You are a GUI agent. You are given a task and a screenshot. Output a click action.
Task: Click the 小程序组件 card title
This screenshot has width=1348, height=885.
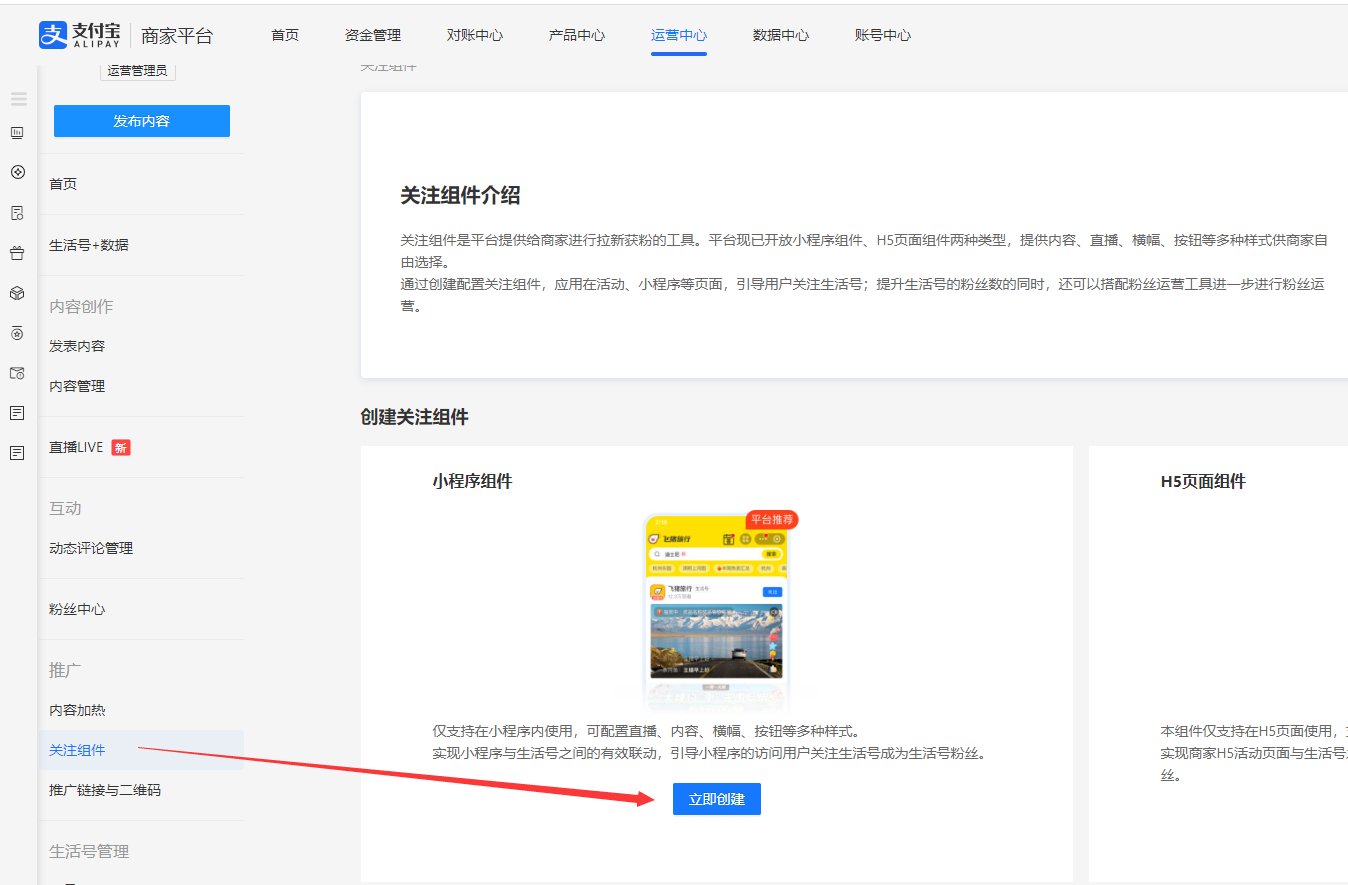tap(472, 481)
